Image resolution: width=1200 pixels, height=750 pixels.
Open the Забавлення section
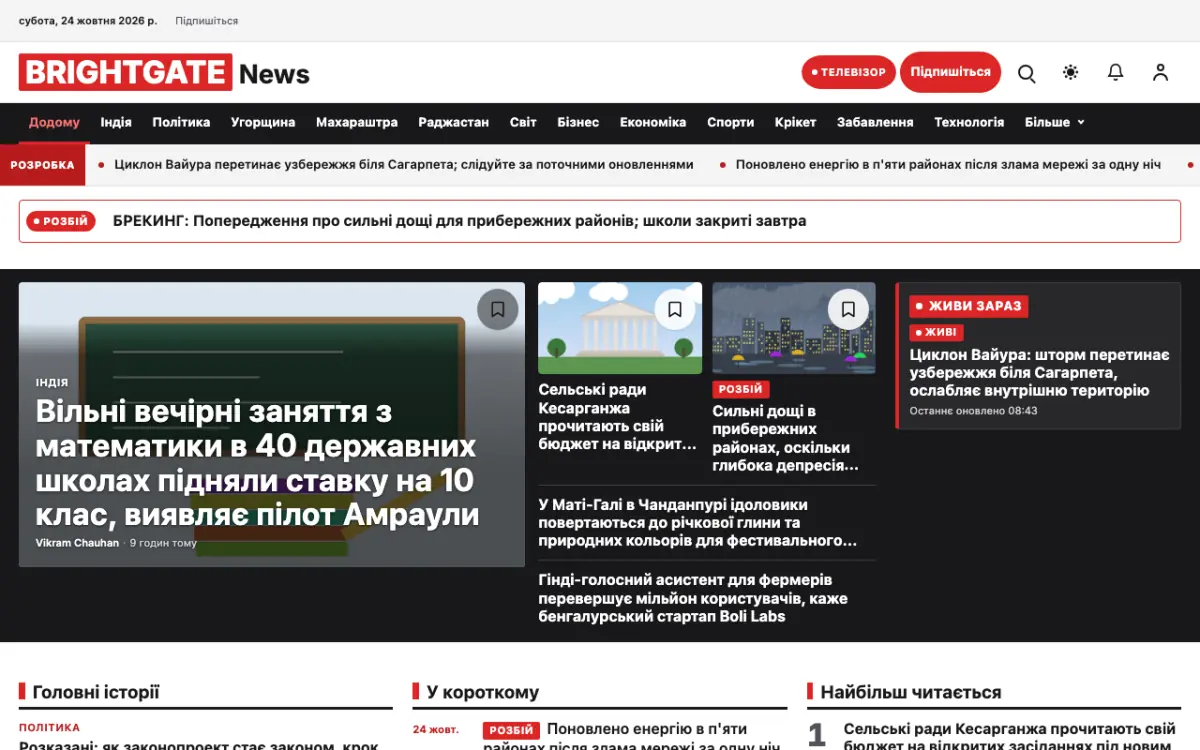point(875,122)
